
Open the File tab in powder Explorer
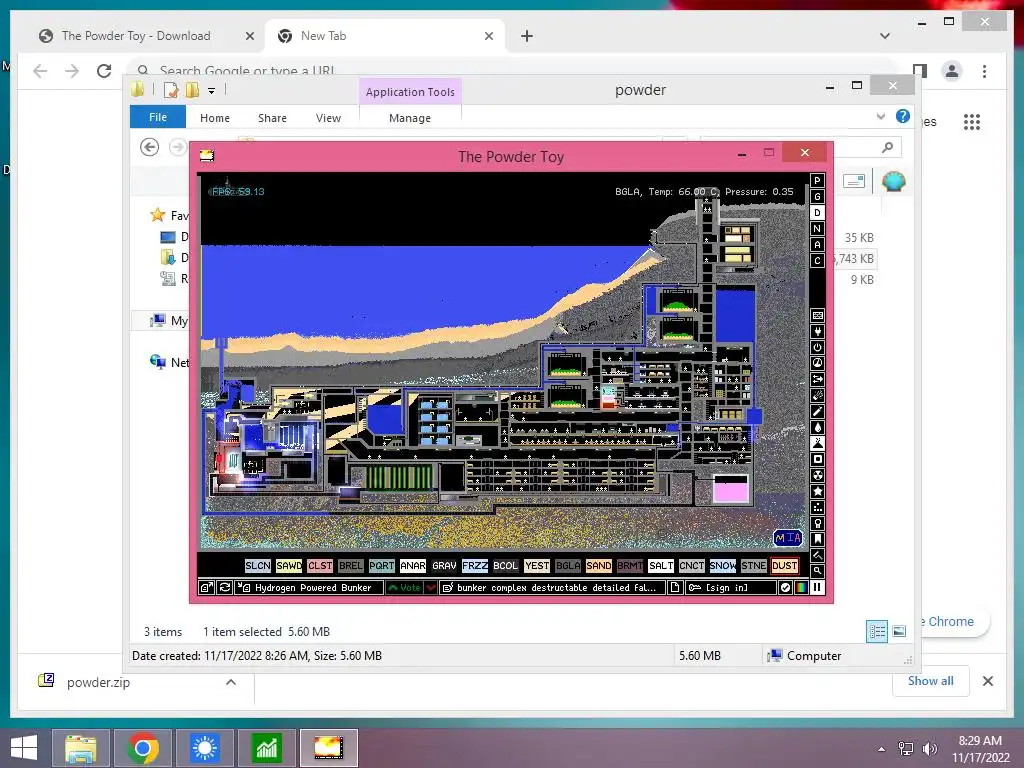coord(158,117)
